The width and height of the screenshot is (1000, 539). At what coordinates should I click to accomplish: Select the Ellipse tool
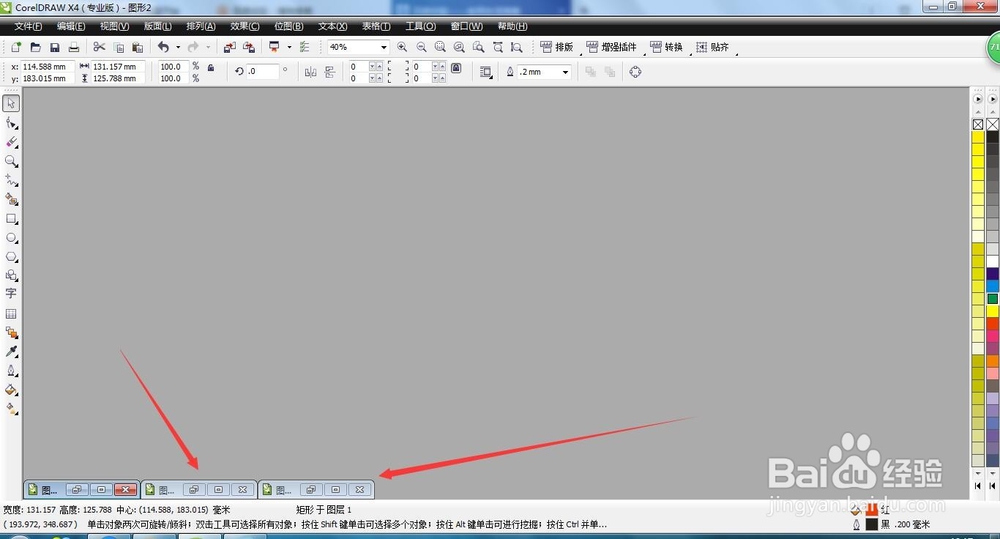tap(11, 238)
